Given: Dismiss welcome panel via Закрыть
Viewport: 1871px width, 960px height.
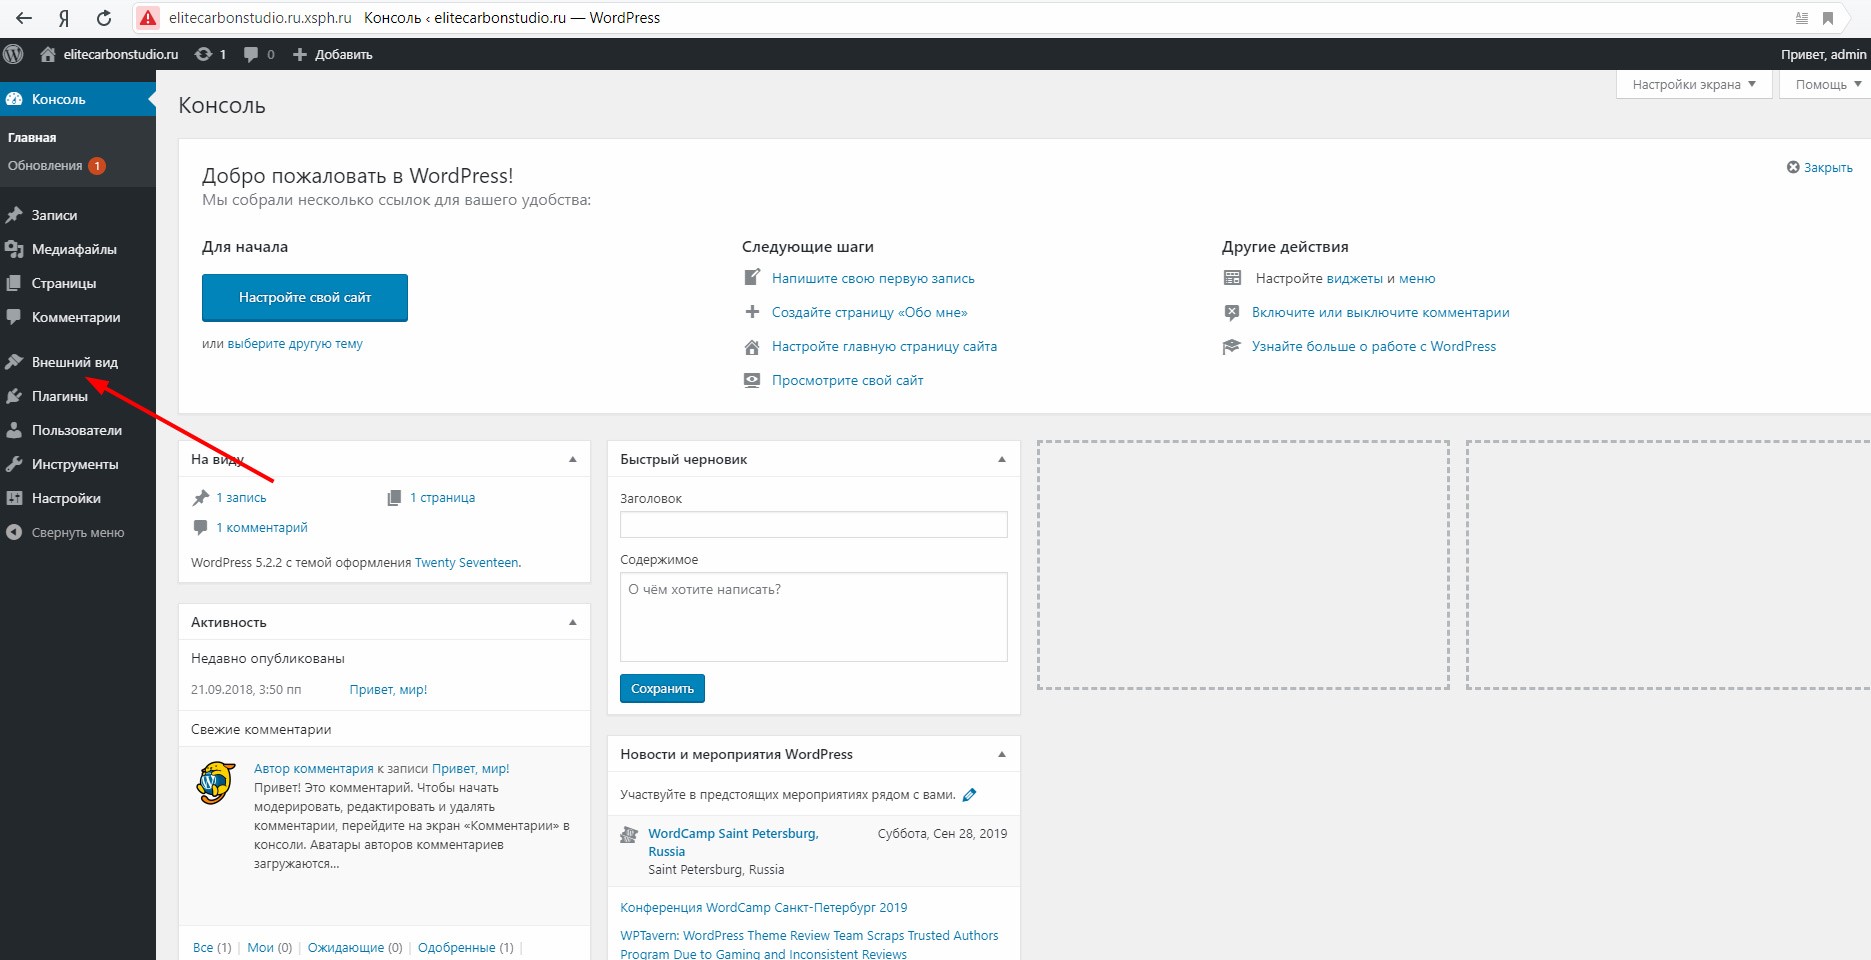Looking at the screenshot, I should [1820, 168].
